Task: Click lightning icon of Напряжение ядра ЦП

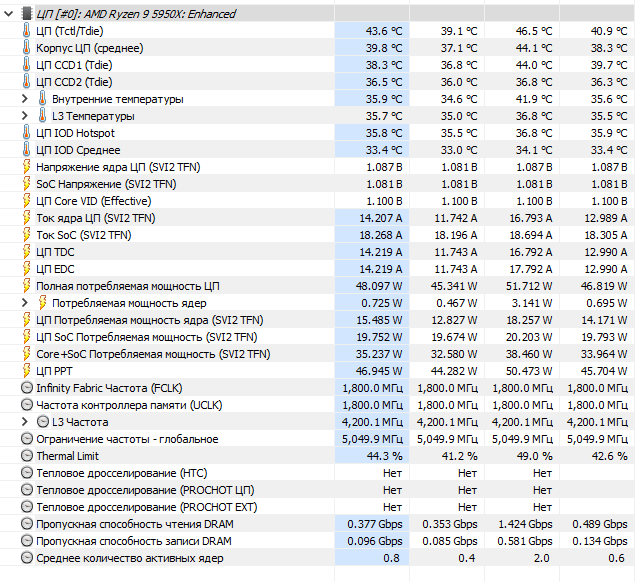Action: [x=26, y=167]
